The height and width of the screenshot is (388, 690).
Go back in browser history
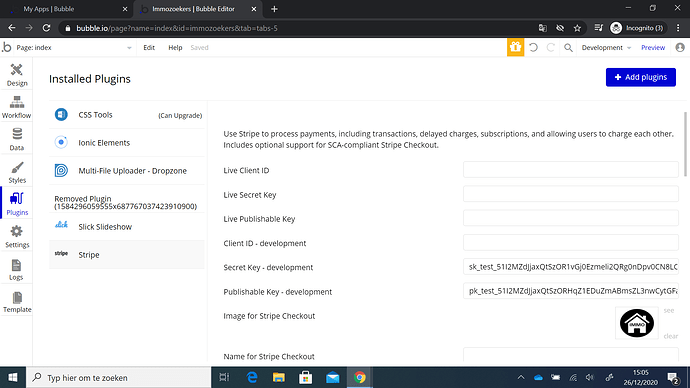point(12,28)
